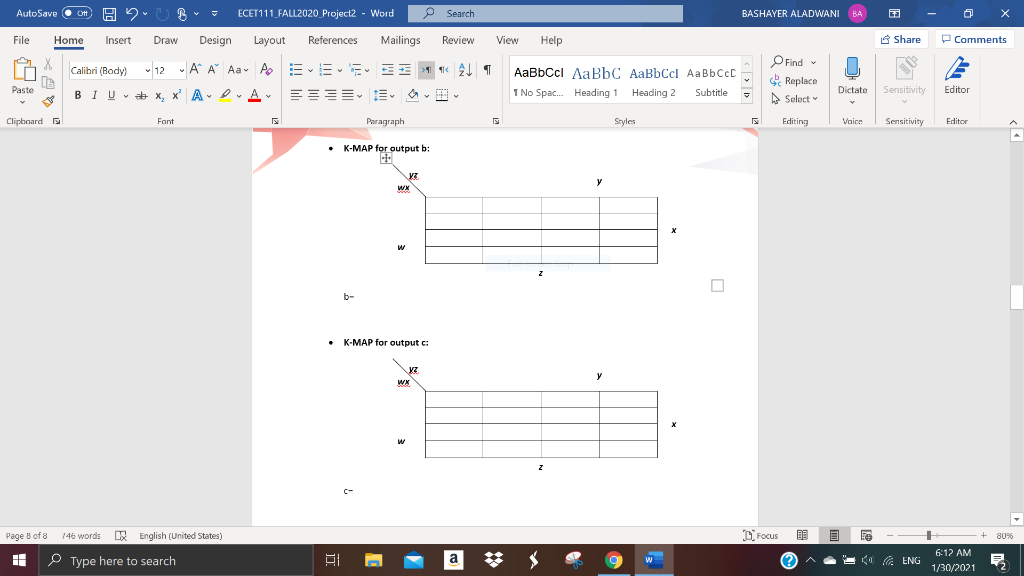Switch to Read Mode view
The width and height of the screenshot is (1024, 576).
tap(803, 536)
